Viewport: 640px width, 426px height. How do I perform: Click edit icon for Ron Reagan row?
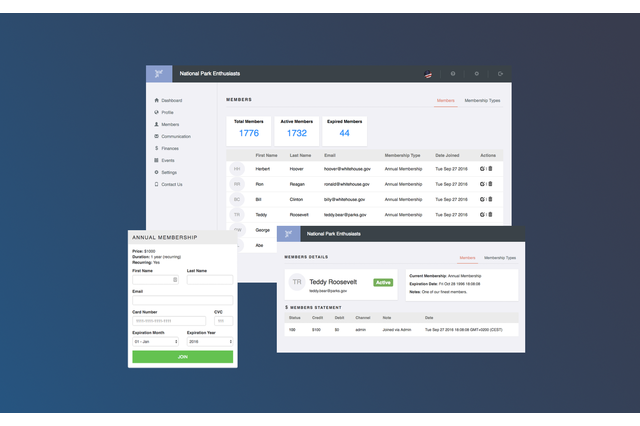pyautogui.click(x=482, y=184)
